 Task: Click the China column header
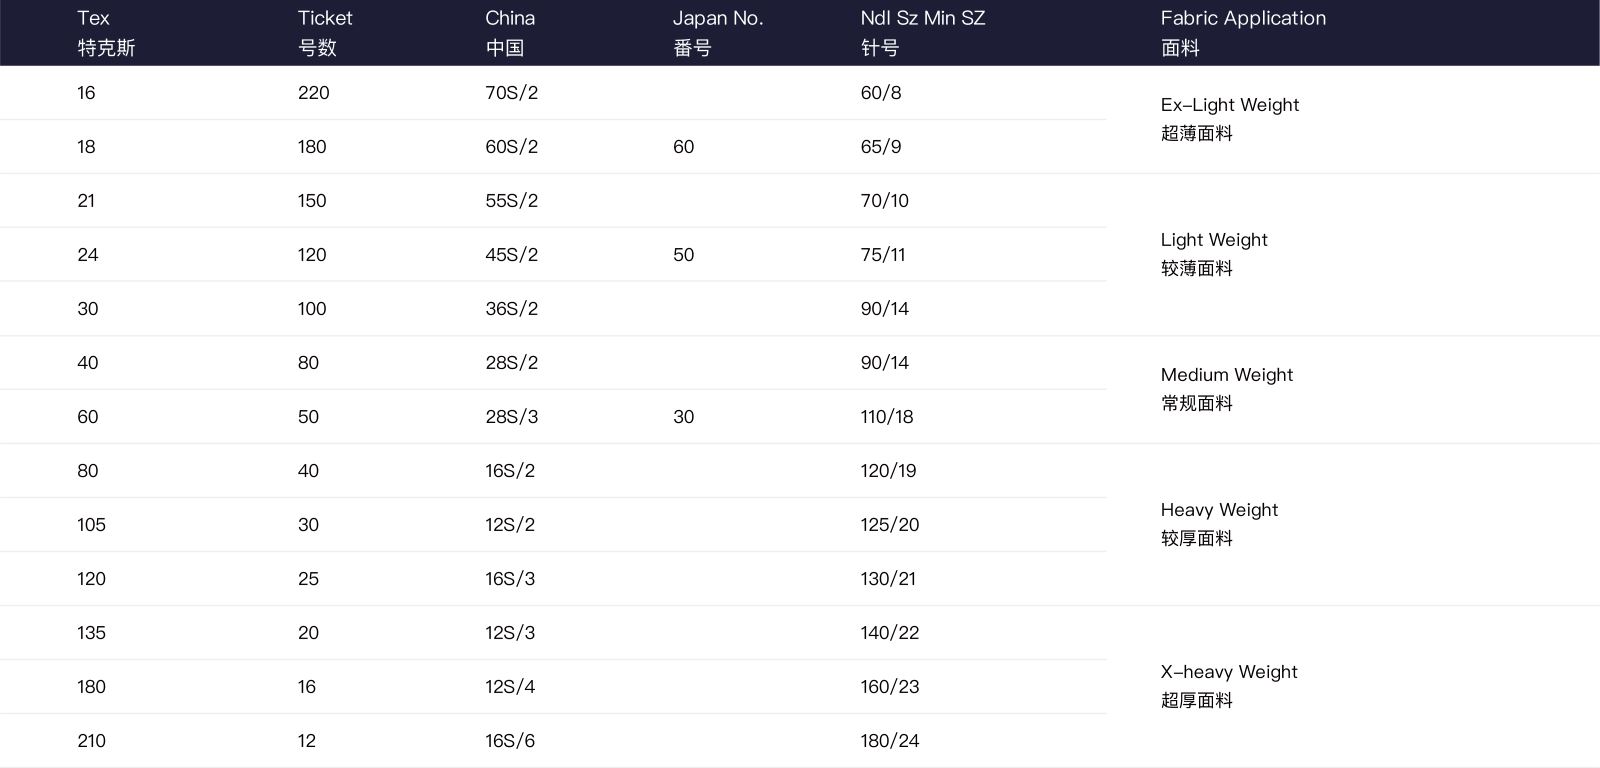(510, 32)
